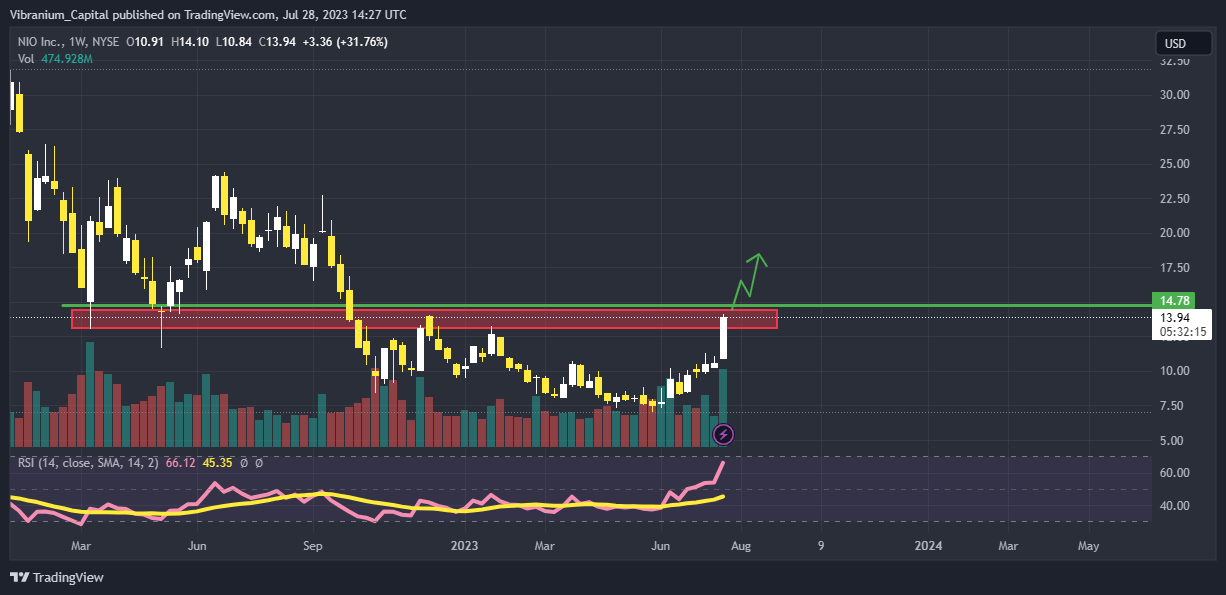The height and width of the screenshot is (595, 1226).
Task: Click the Vol indicator legend label
Action: click(26, 59)
